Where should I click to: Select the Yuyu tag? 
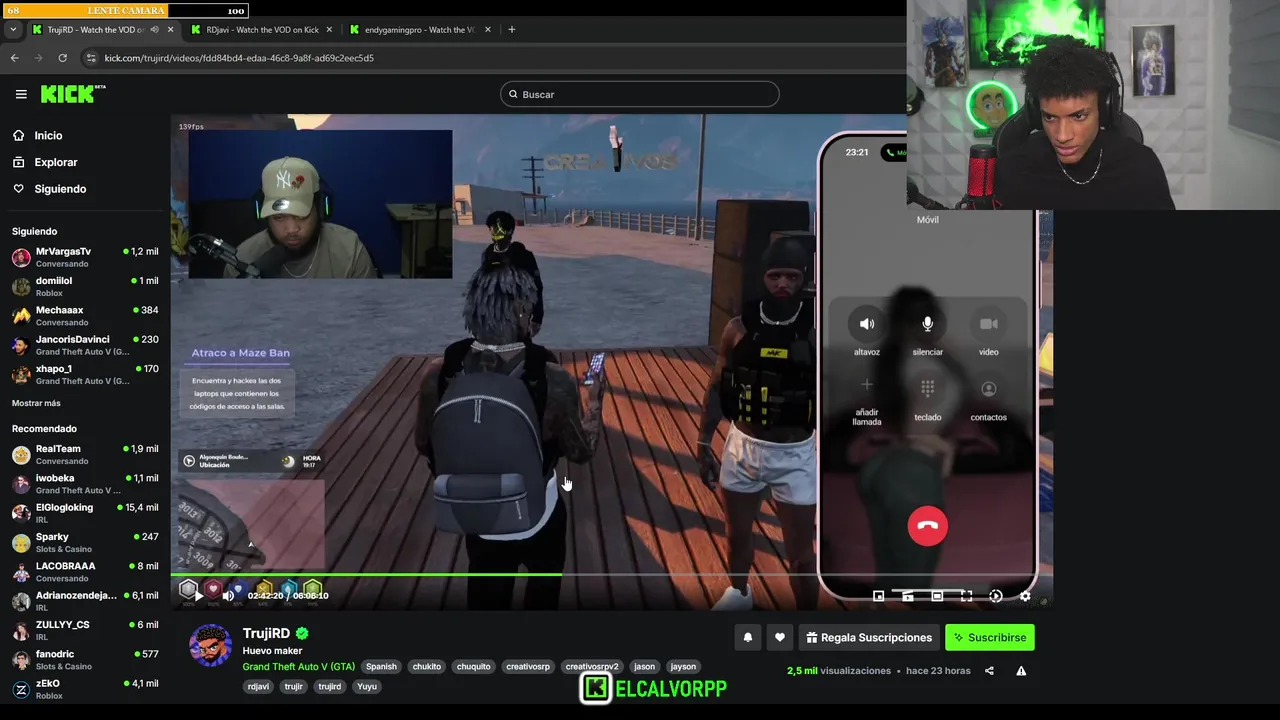point(367,687)
